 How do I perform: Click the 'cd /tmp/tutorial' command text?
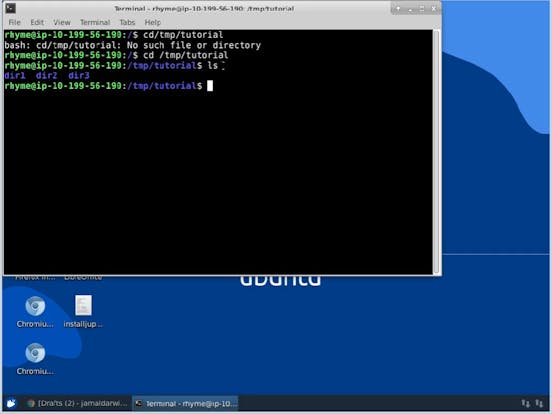[x=186, y=55]
